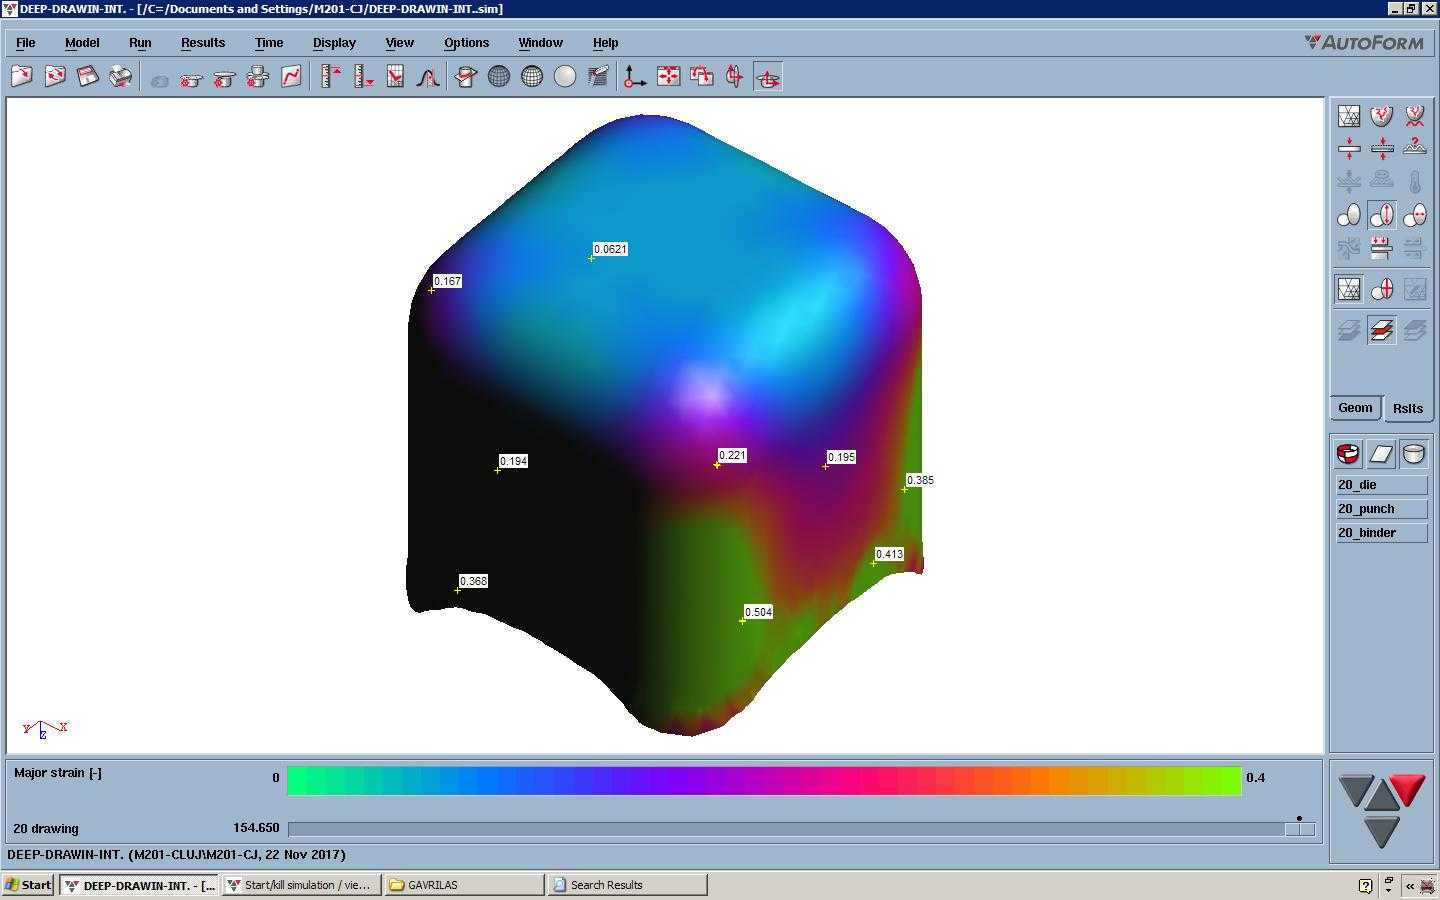
Task: Save the simulation with the floppy disk icon
Action: pyautogui.click(x=88, y=77)
